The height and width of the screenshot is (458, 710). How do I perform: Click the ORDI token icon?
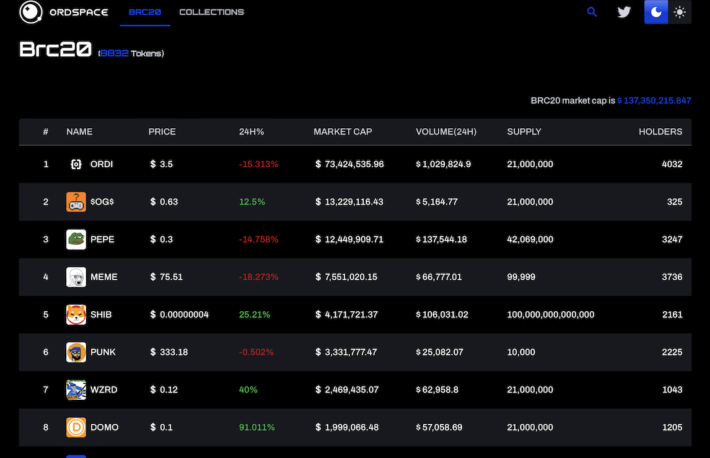76,164
